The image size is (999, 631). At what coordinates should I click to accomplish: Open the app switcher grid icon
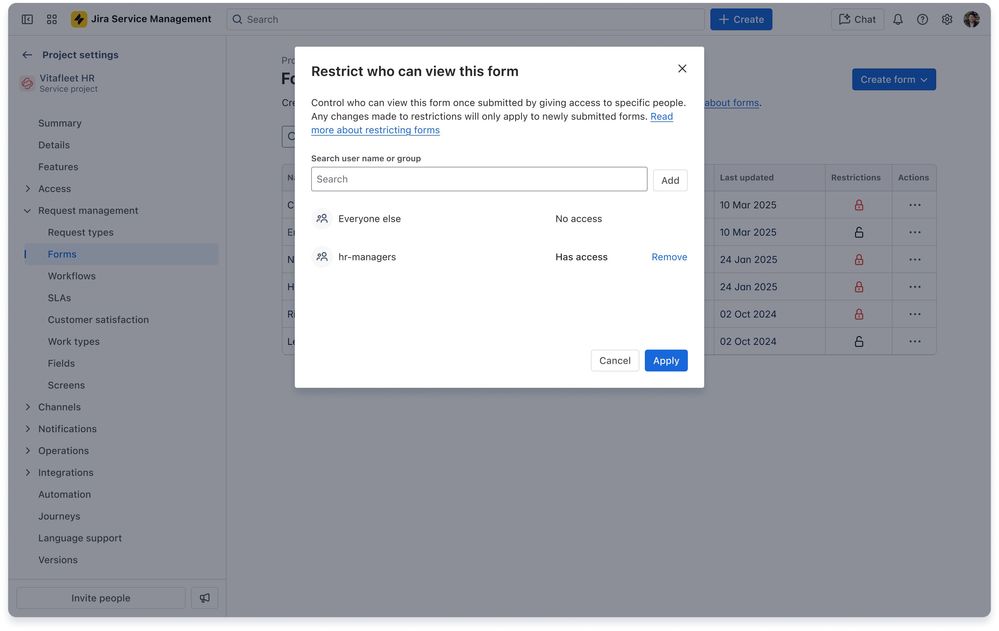coord(52,19)
